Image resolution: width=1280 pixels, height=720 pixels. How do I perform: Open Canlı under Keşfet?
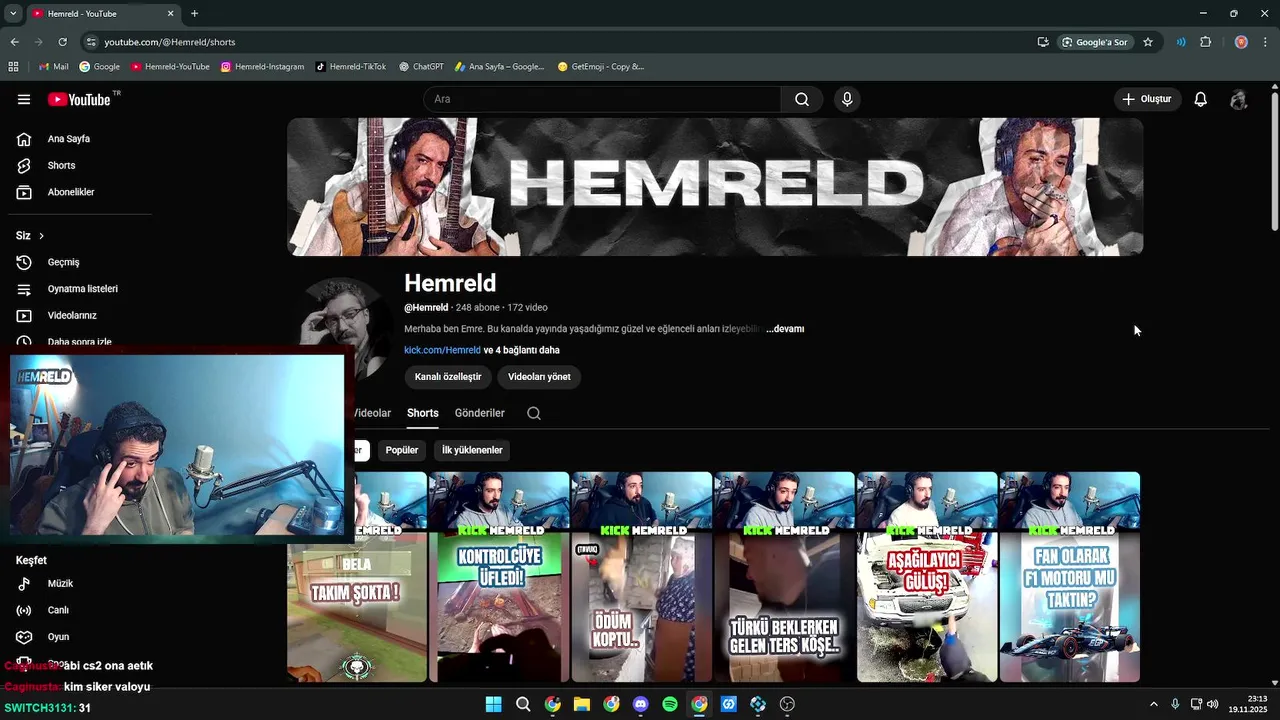(58, 610)
